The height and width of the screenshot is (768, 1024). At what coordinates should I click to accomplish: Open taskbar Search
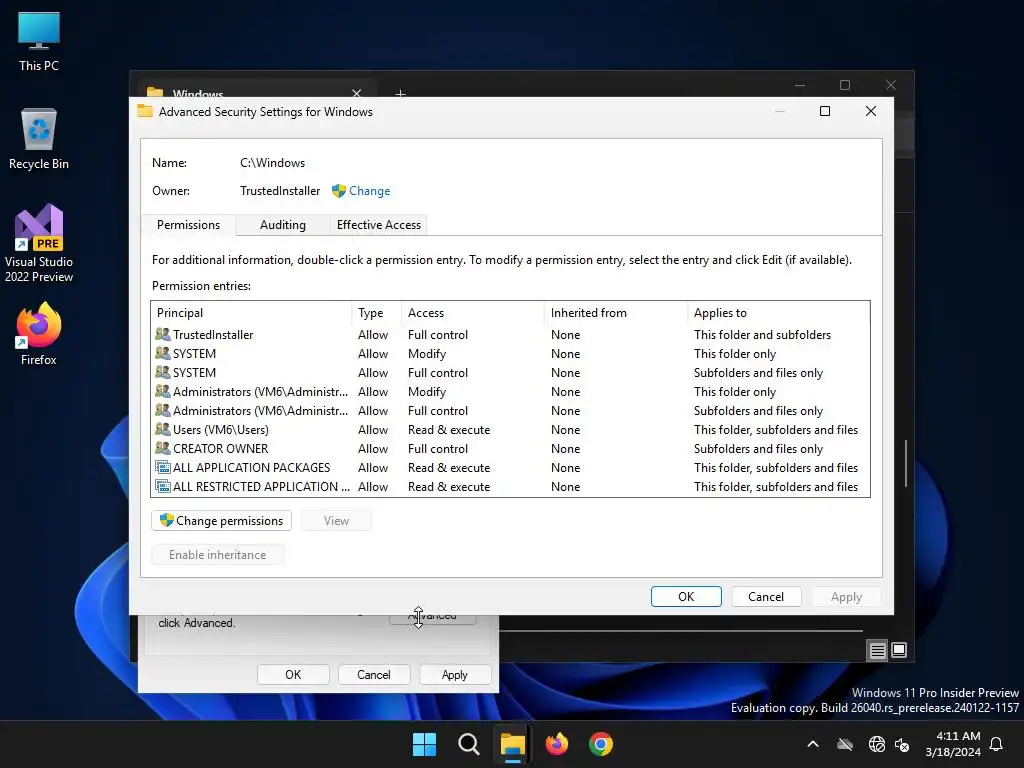click(468, 744)
